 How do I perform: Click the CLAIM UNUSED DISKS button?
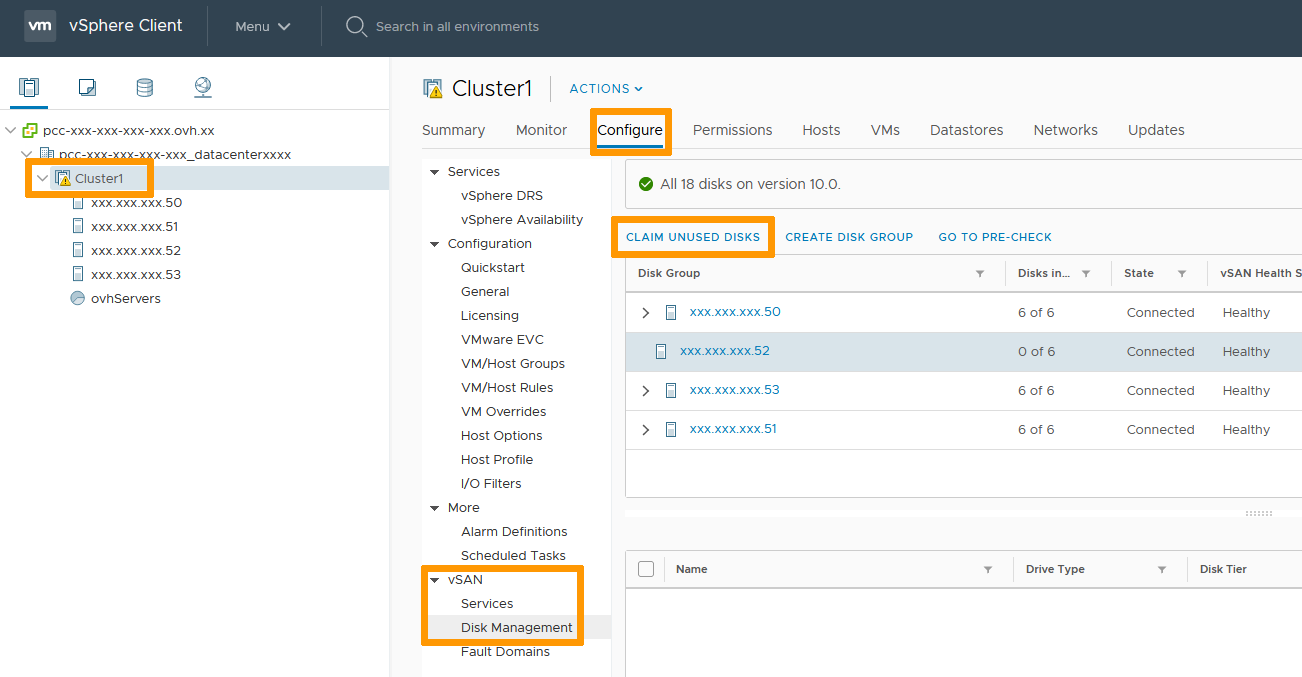point(692,237)
